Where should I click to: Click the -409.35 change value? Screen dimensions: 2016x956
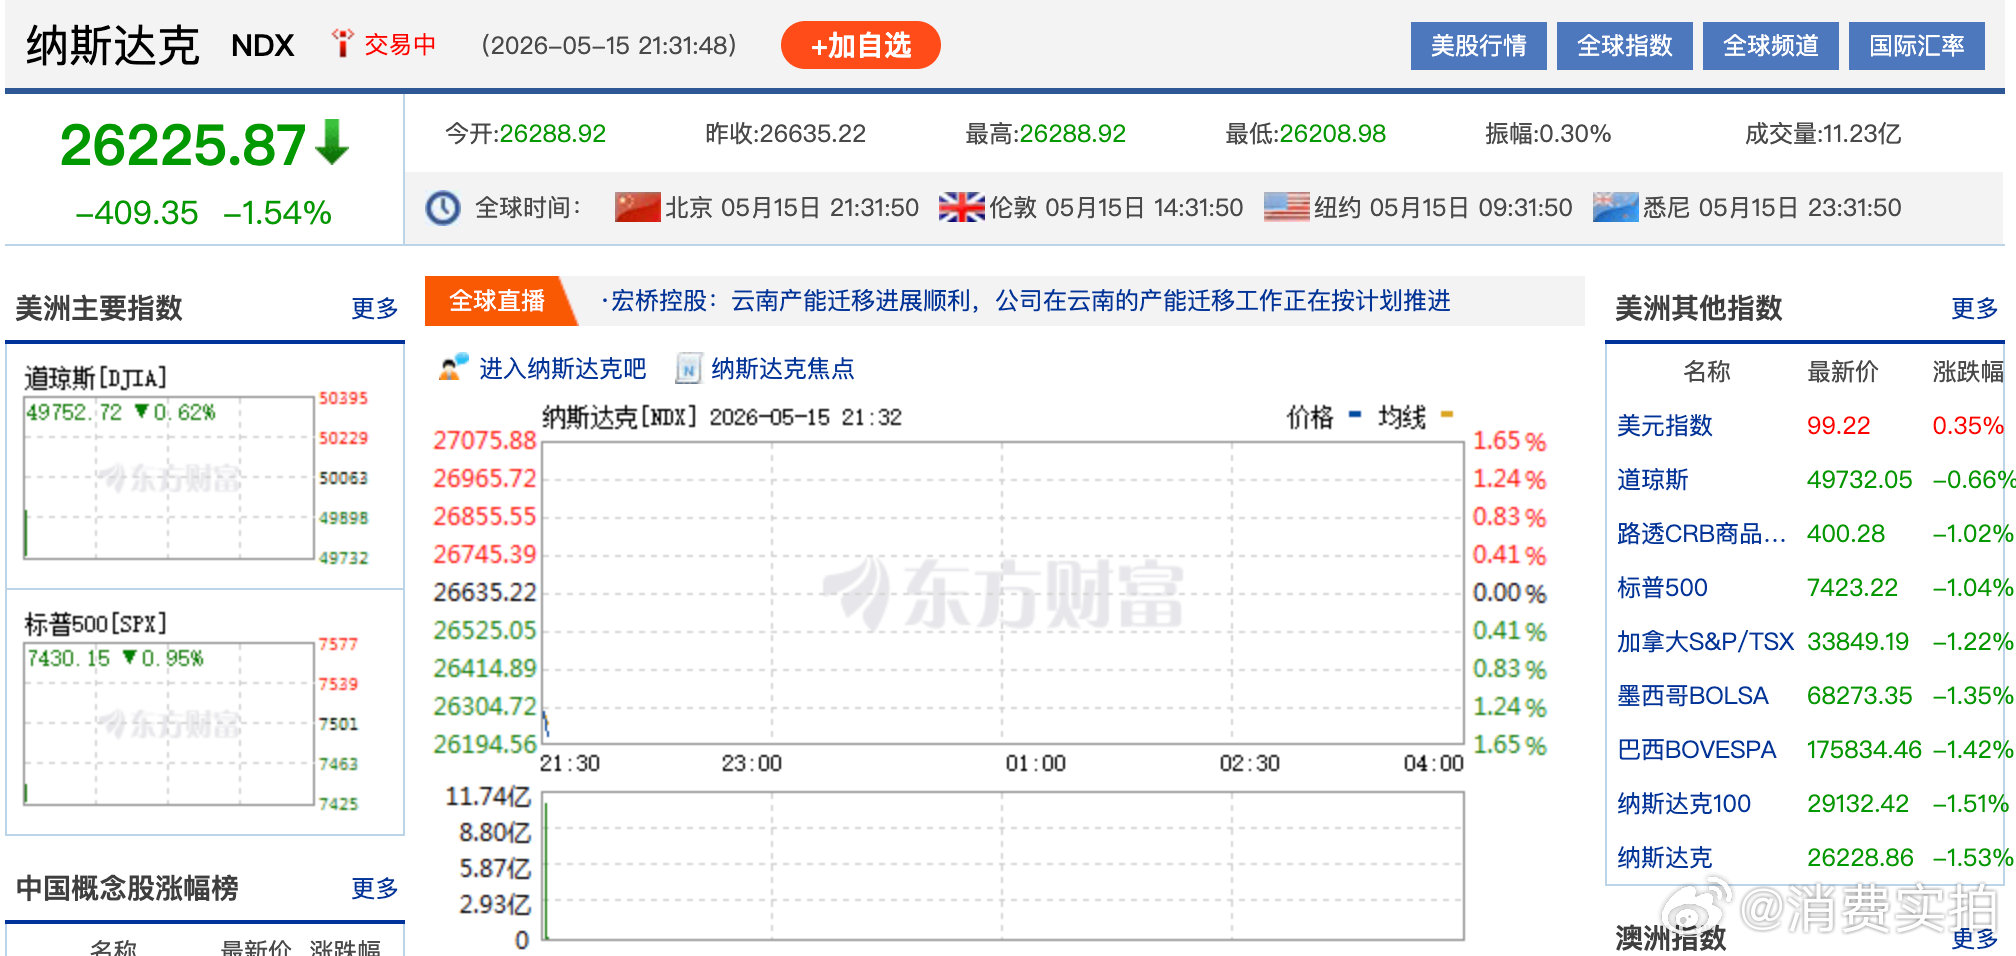point(137,213)
